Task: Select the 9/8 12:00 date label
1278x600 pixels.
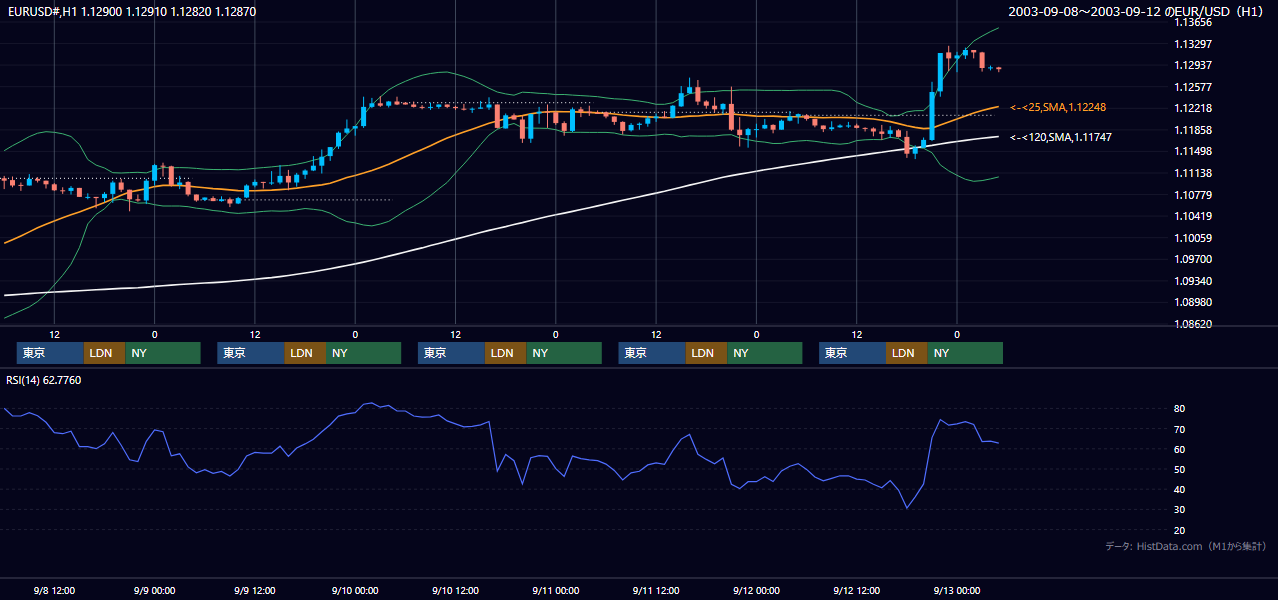Action: [54, 590]
